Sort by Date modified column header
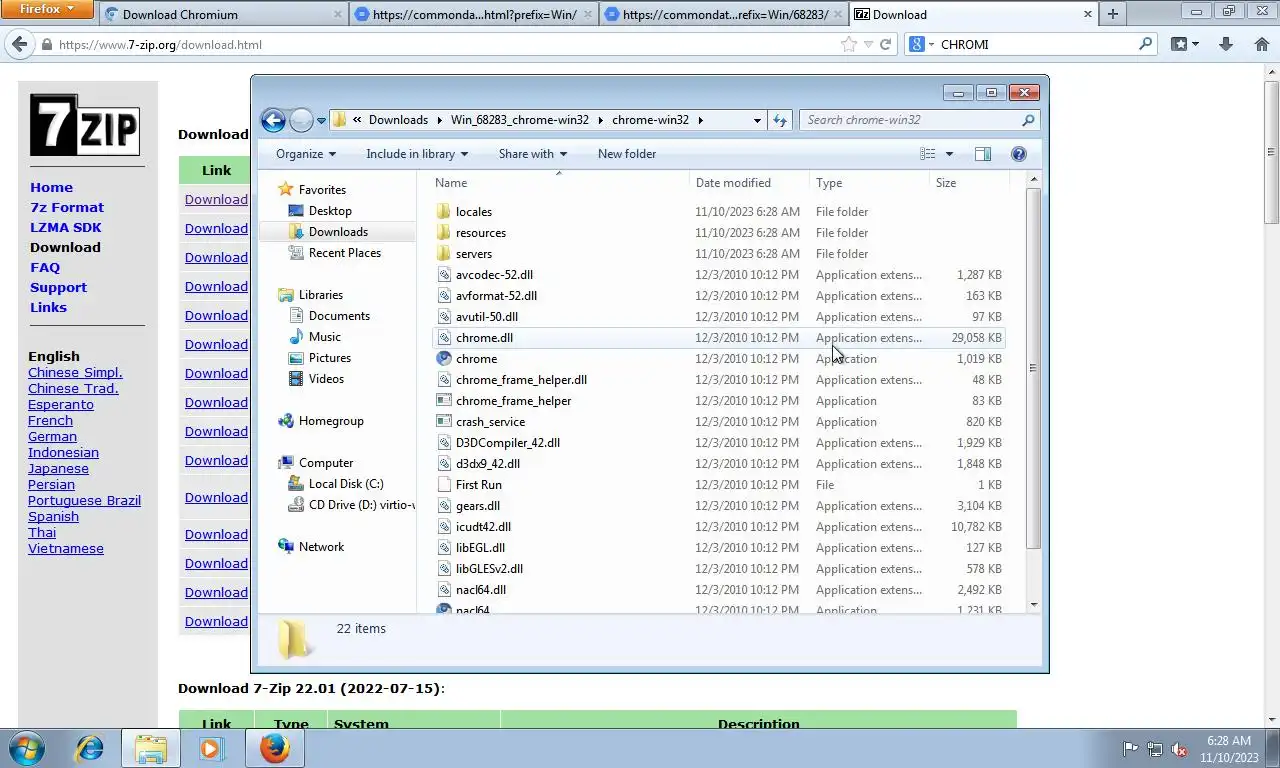The image size is (1280, 768). (x=750, y=183)
